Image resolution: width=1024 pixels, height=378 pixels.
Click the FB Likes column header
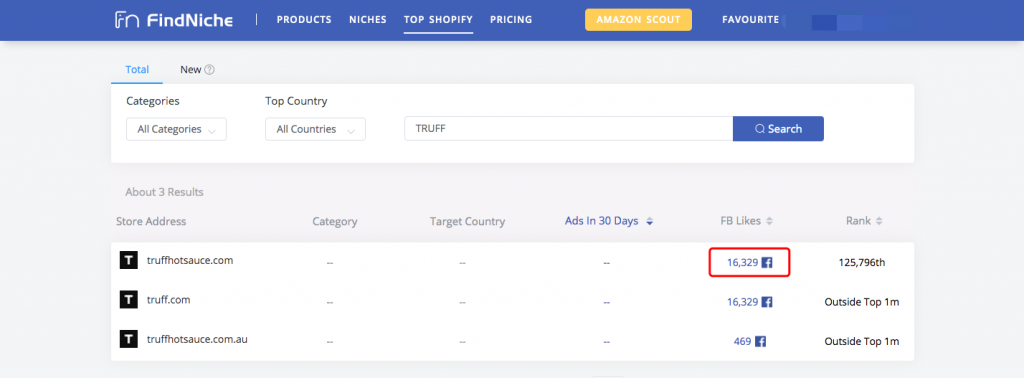(x=741, y=221)
